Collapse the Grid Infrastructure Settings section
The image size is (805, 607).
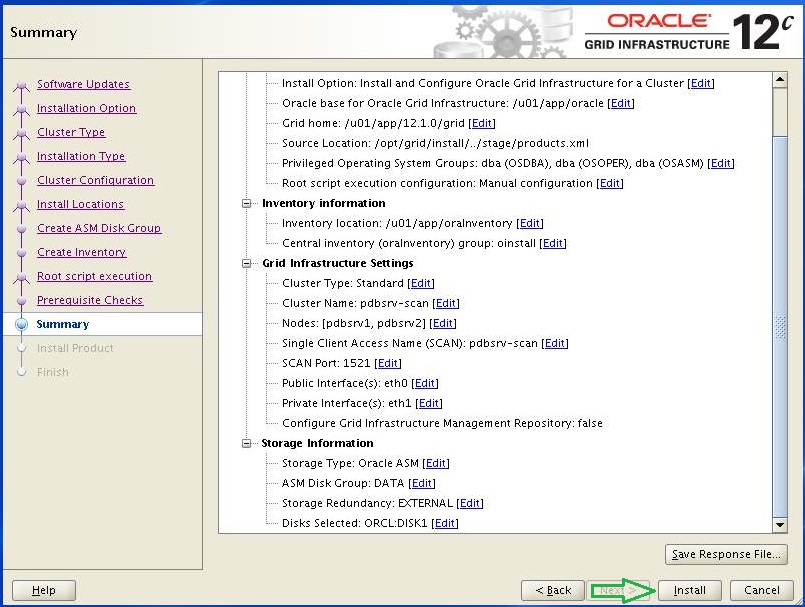coord(246,263)
